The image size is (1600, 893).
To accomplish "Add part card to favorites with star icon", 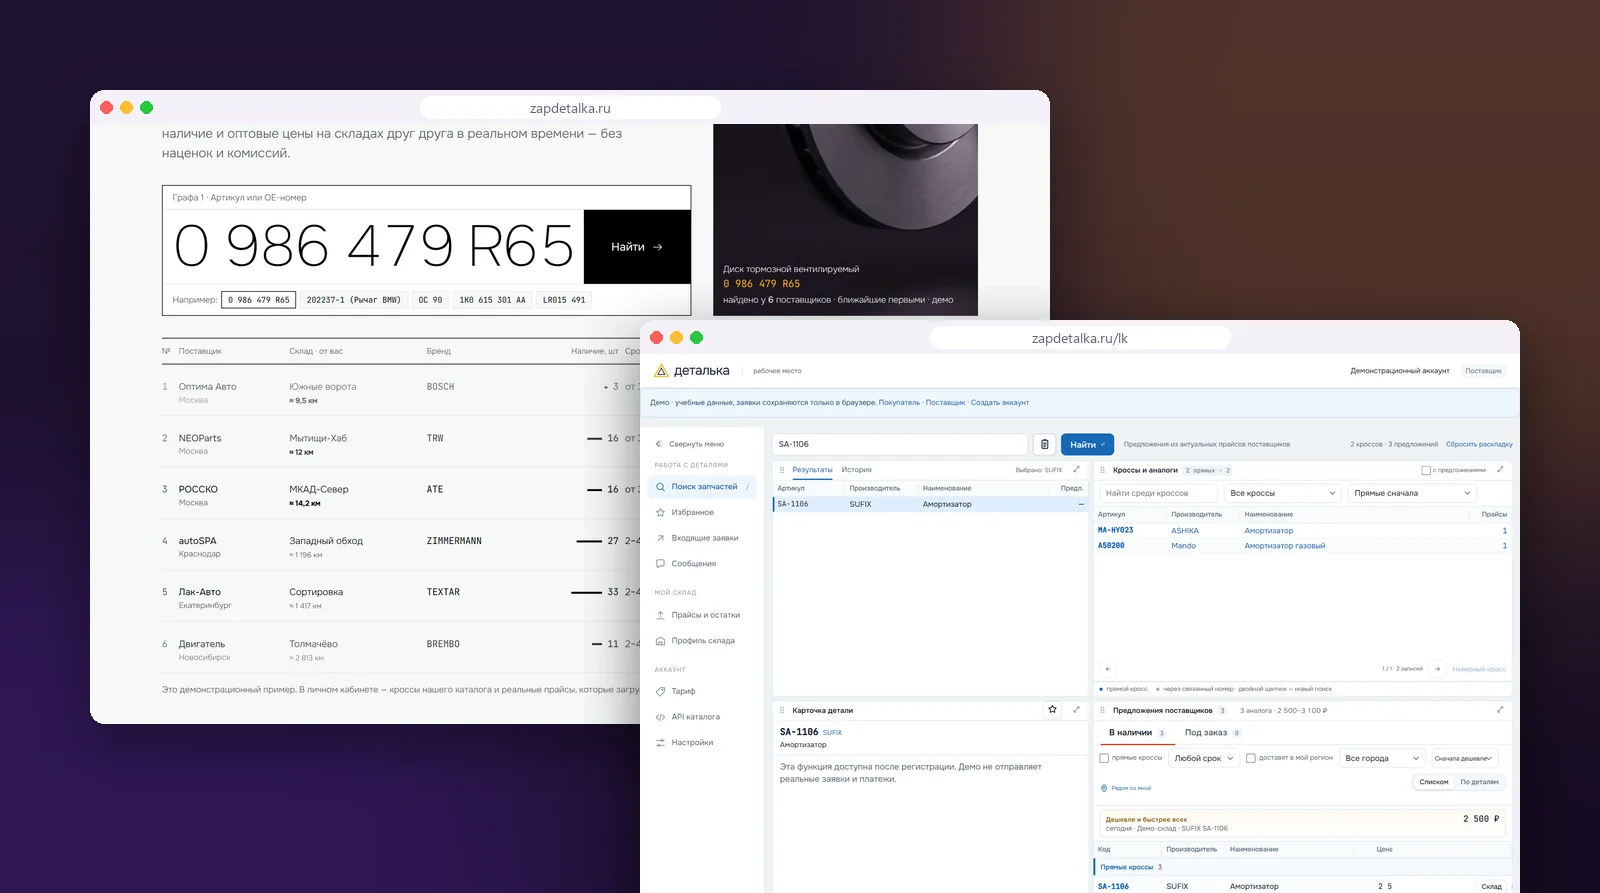I will coord(1052,710).
